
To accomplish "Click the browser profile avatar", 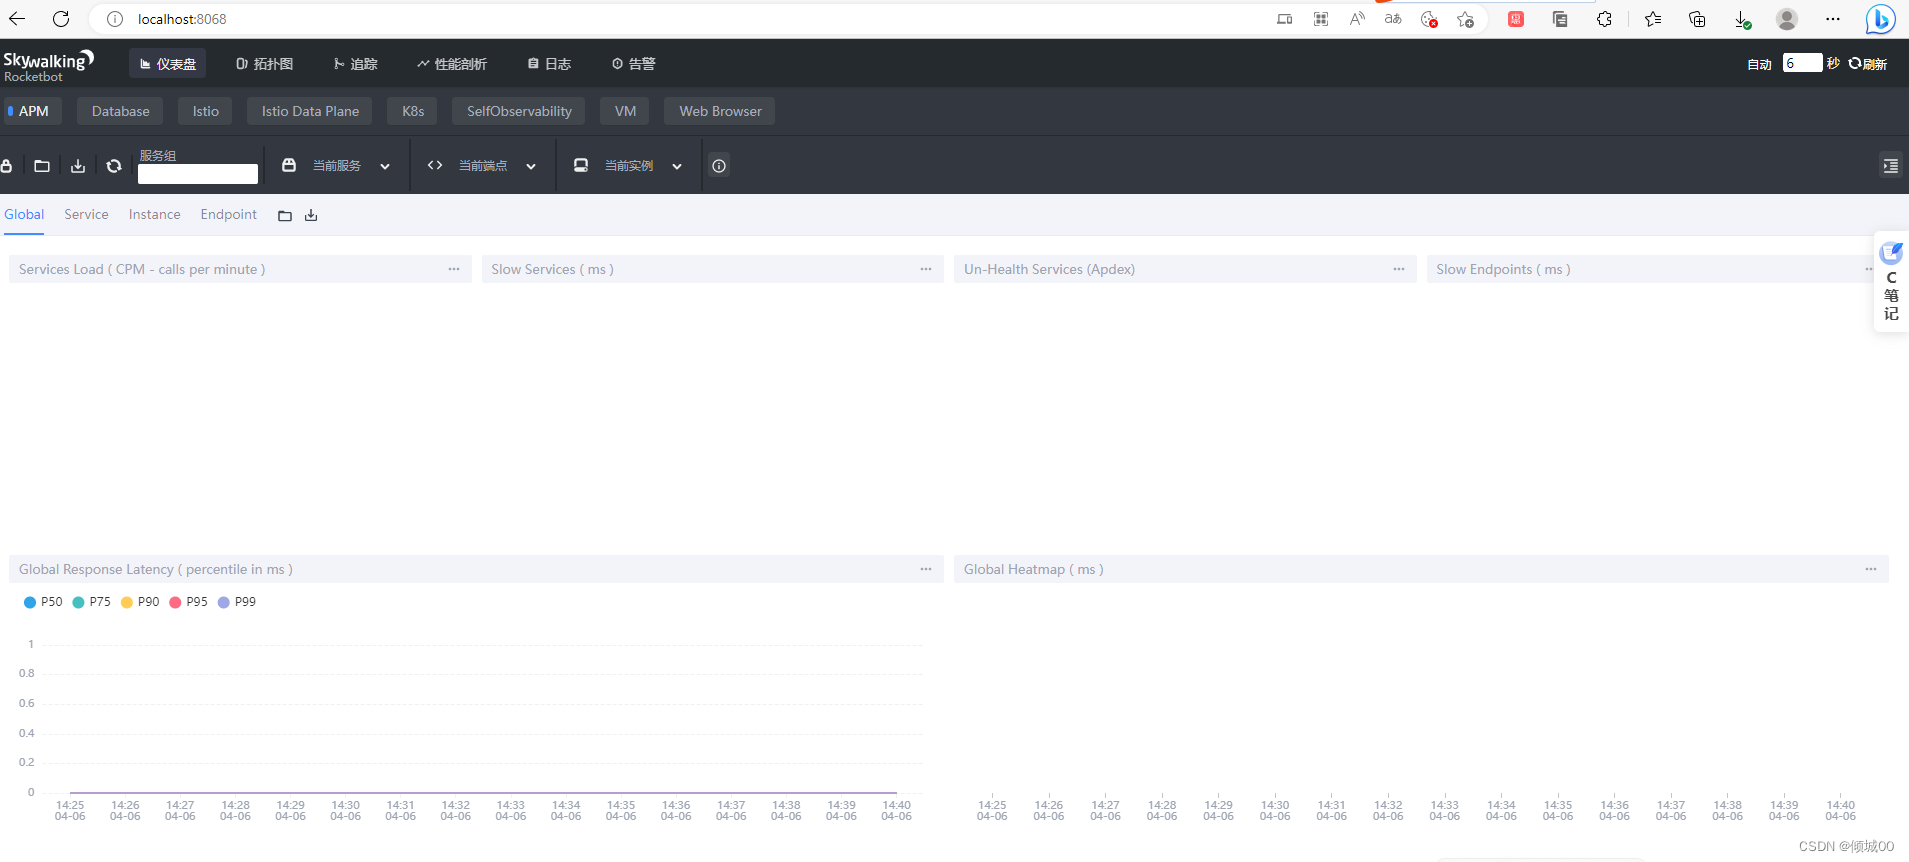I will point(1787,19).
